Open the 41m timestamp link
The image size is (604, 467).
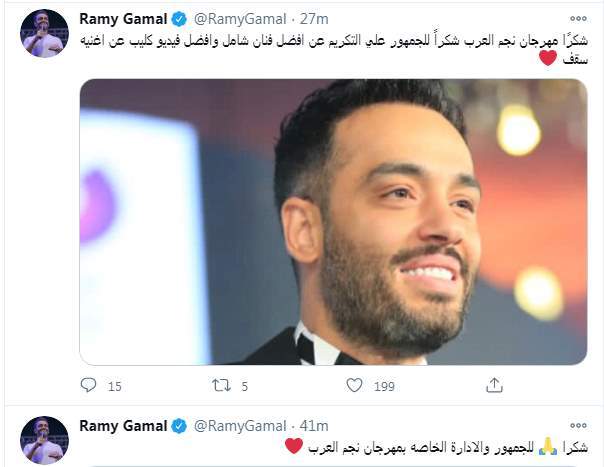[x=314, y=426]
